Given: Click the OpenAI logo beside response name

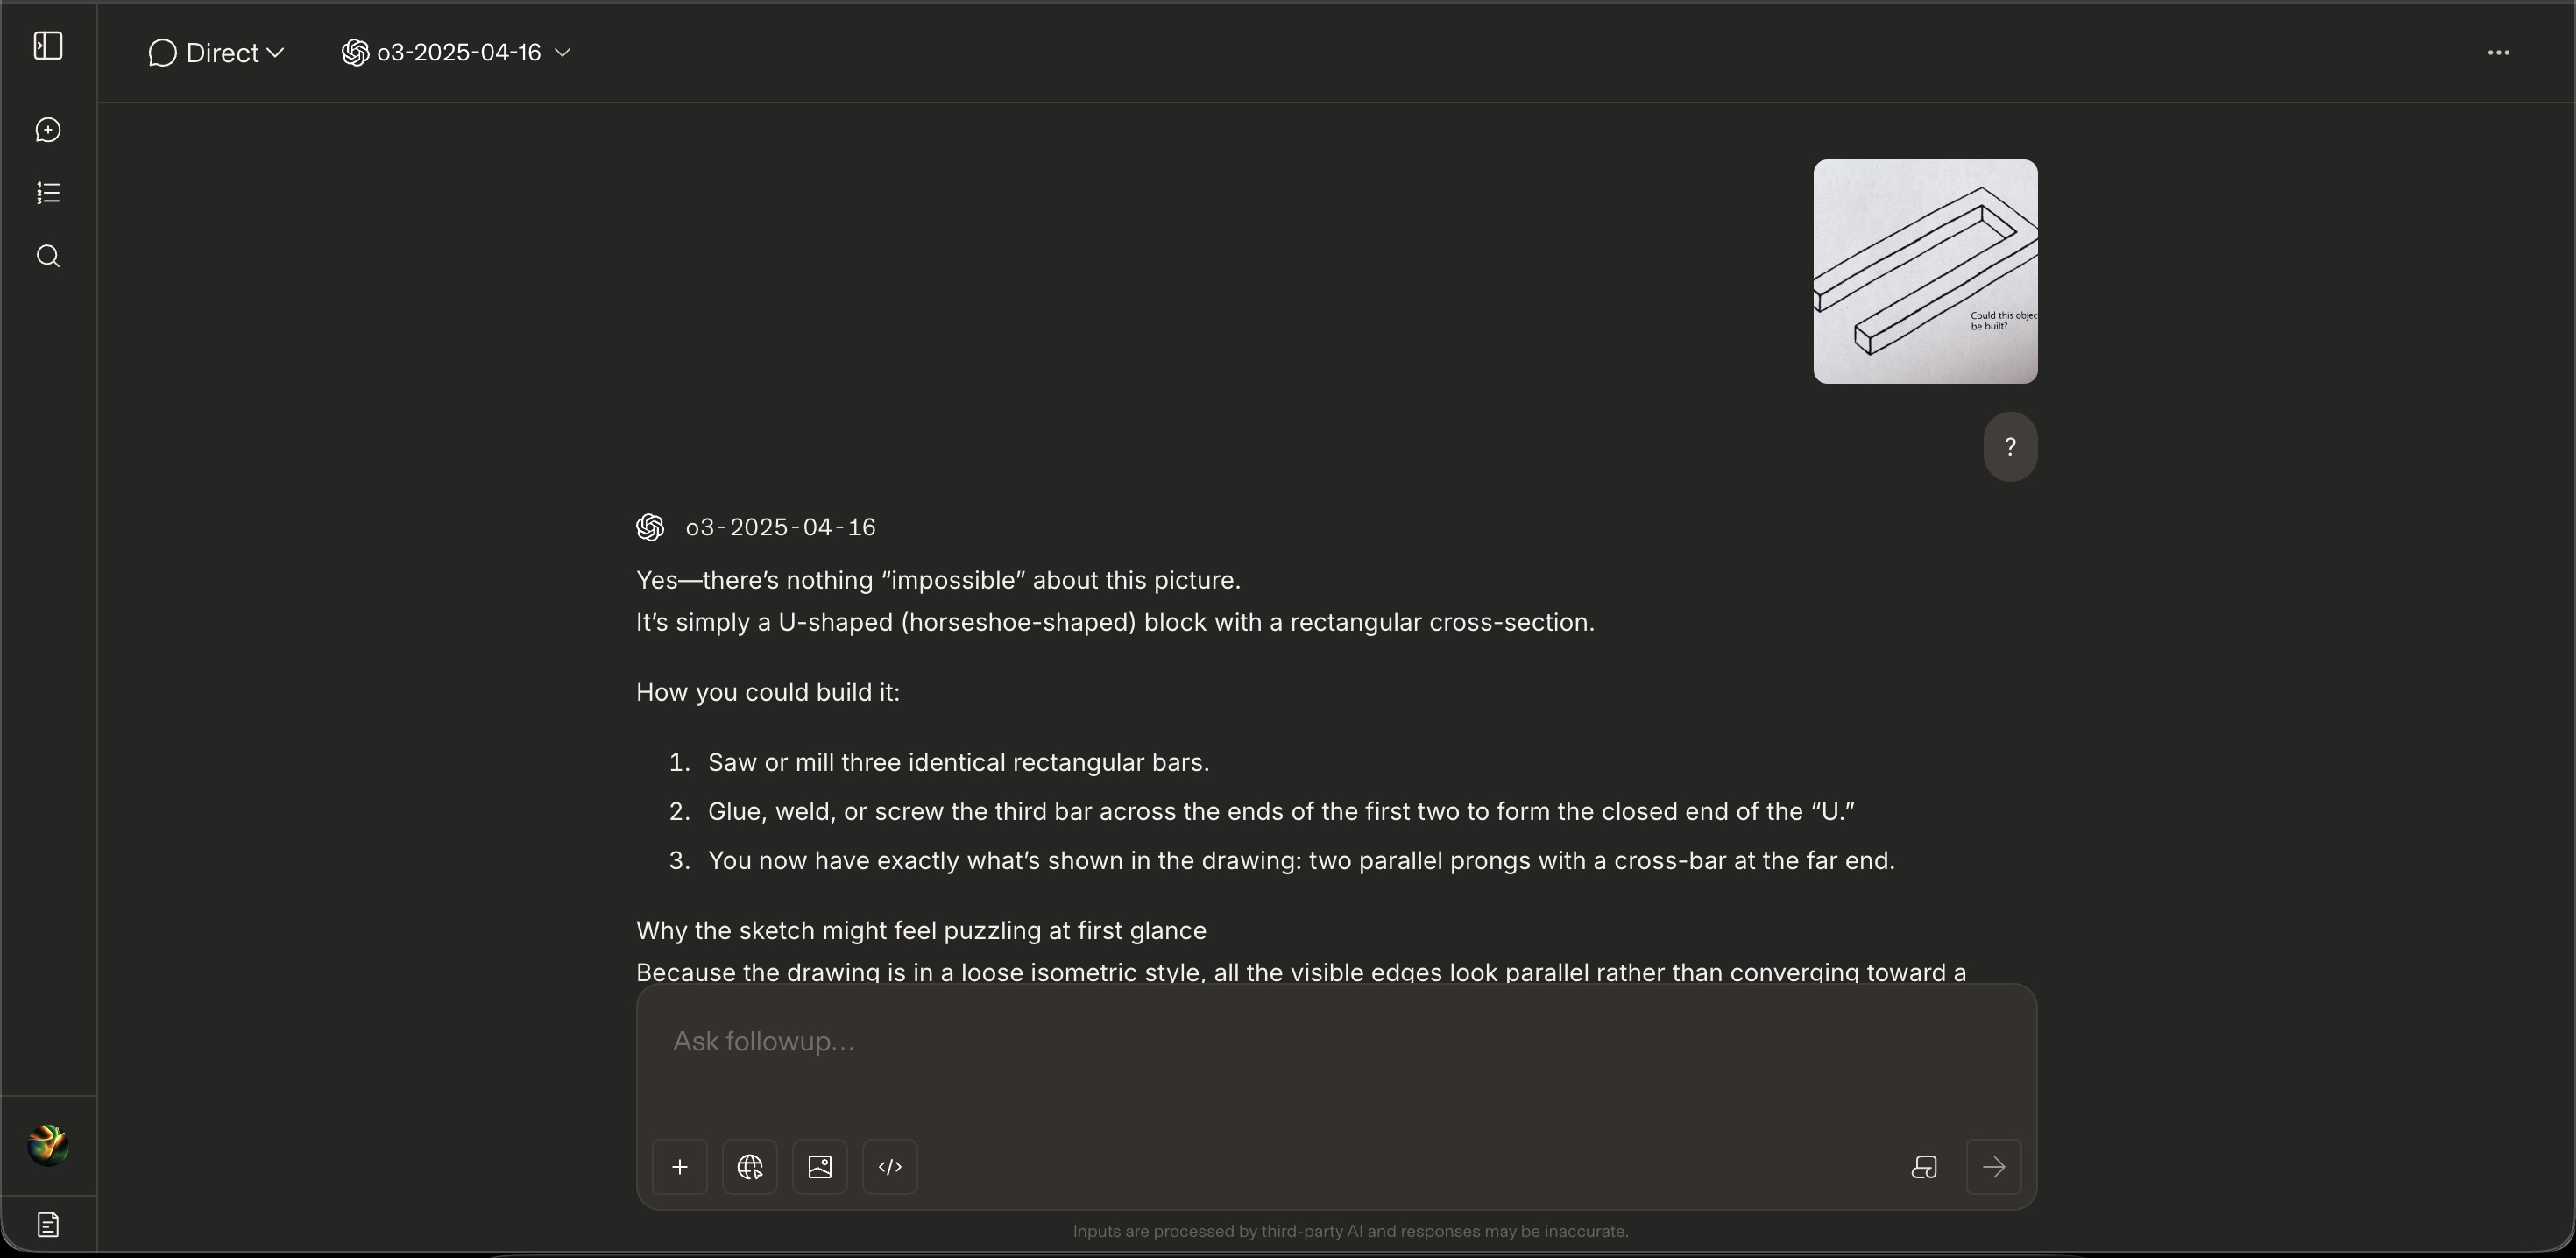Looking at the screenshot, I should pyautogui.click(x=650, y=528).
